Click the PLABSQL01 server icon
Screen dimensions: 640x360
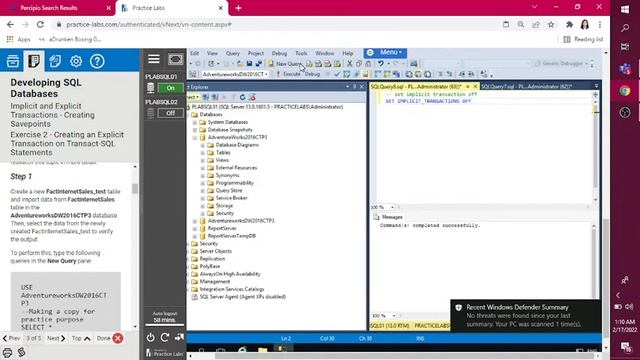coord(151,88)
